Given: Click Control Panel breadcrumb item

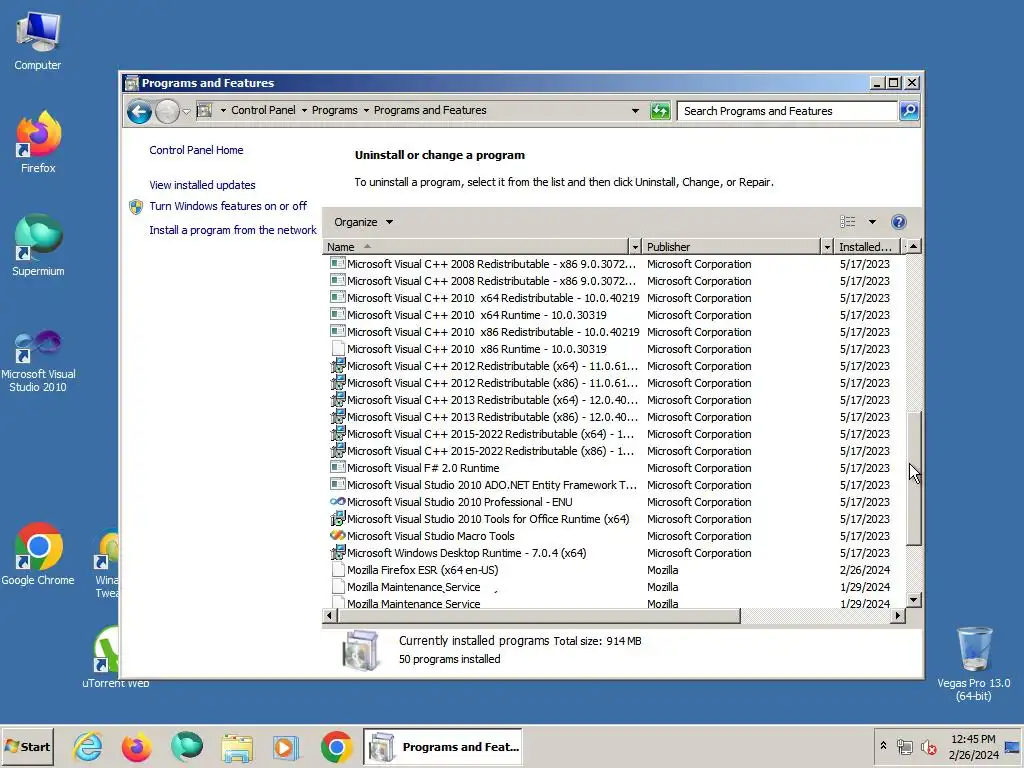Looking at the screenshot, I should click(263, 110).
